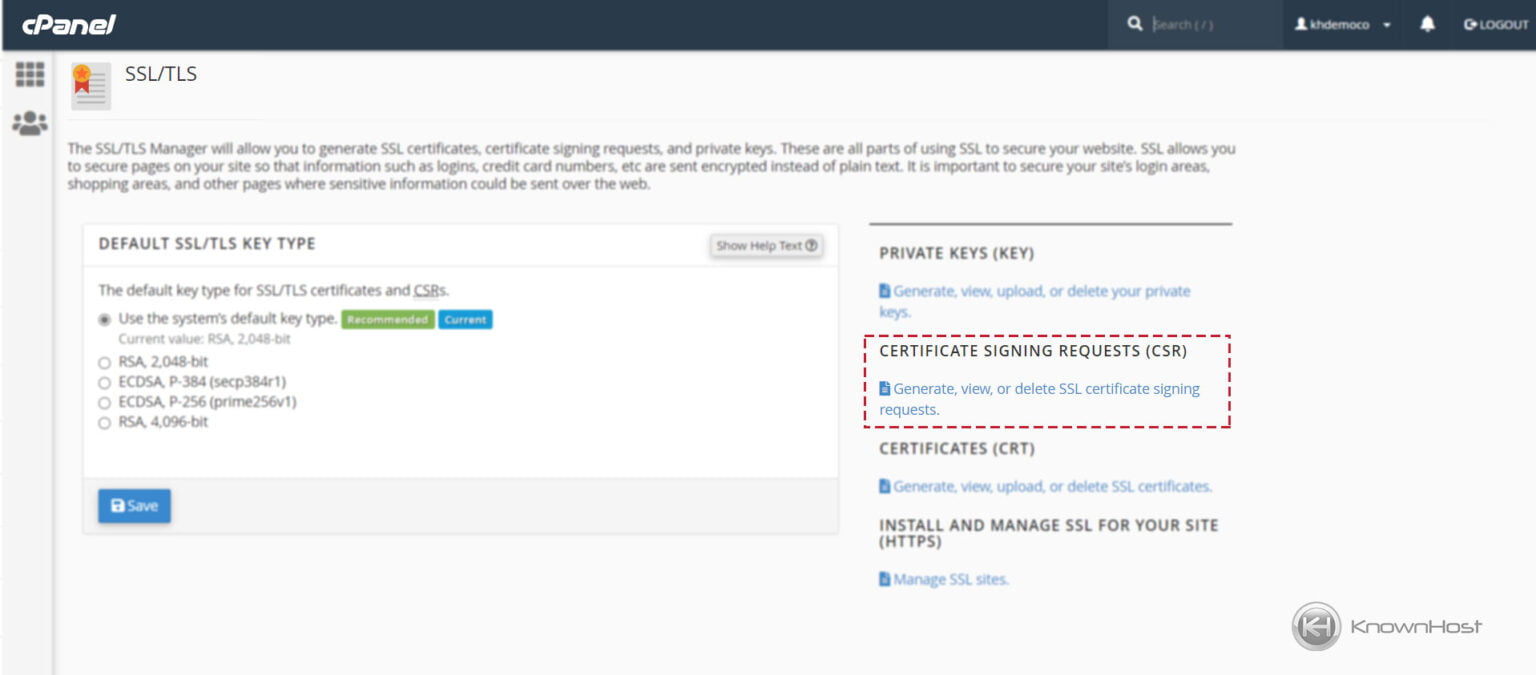Viewport: 1536px width, 675px height.
Task: Open the khdemoco account dropdown
Action: click(1341, 25)
